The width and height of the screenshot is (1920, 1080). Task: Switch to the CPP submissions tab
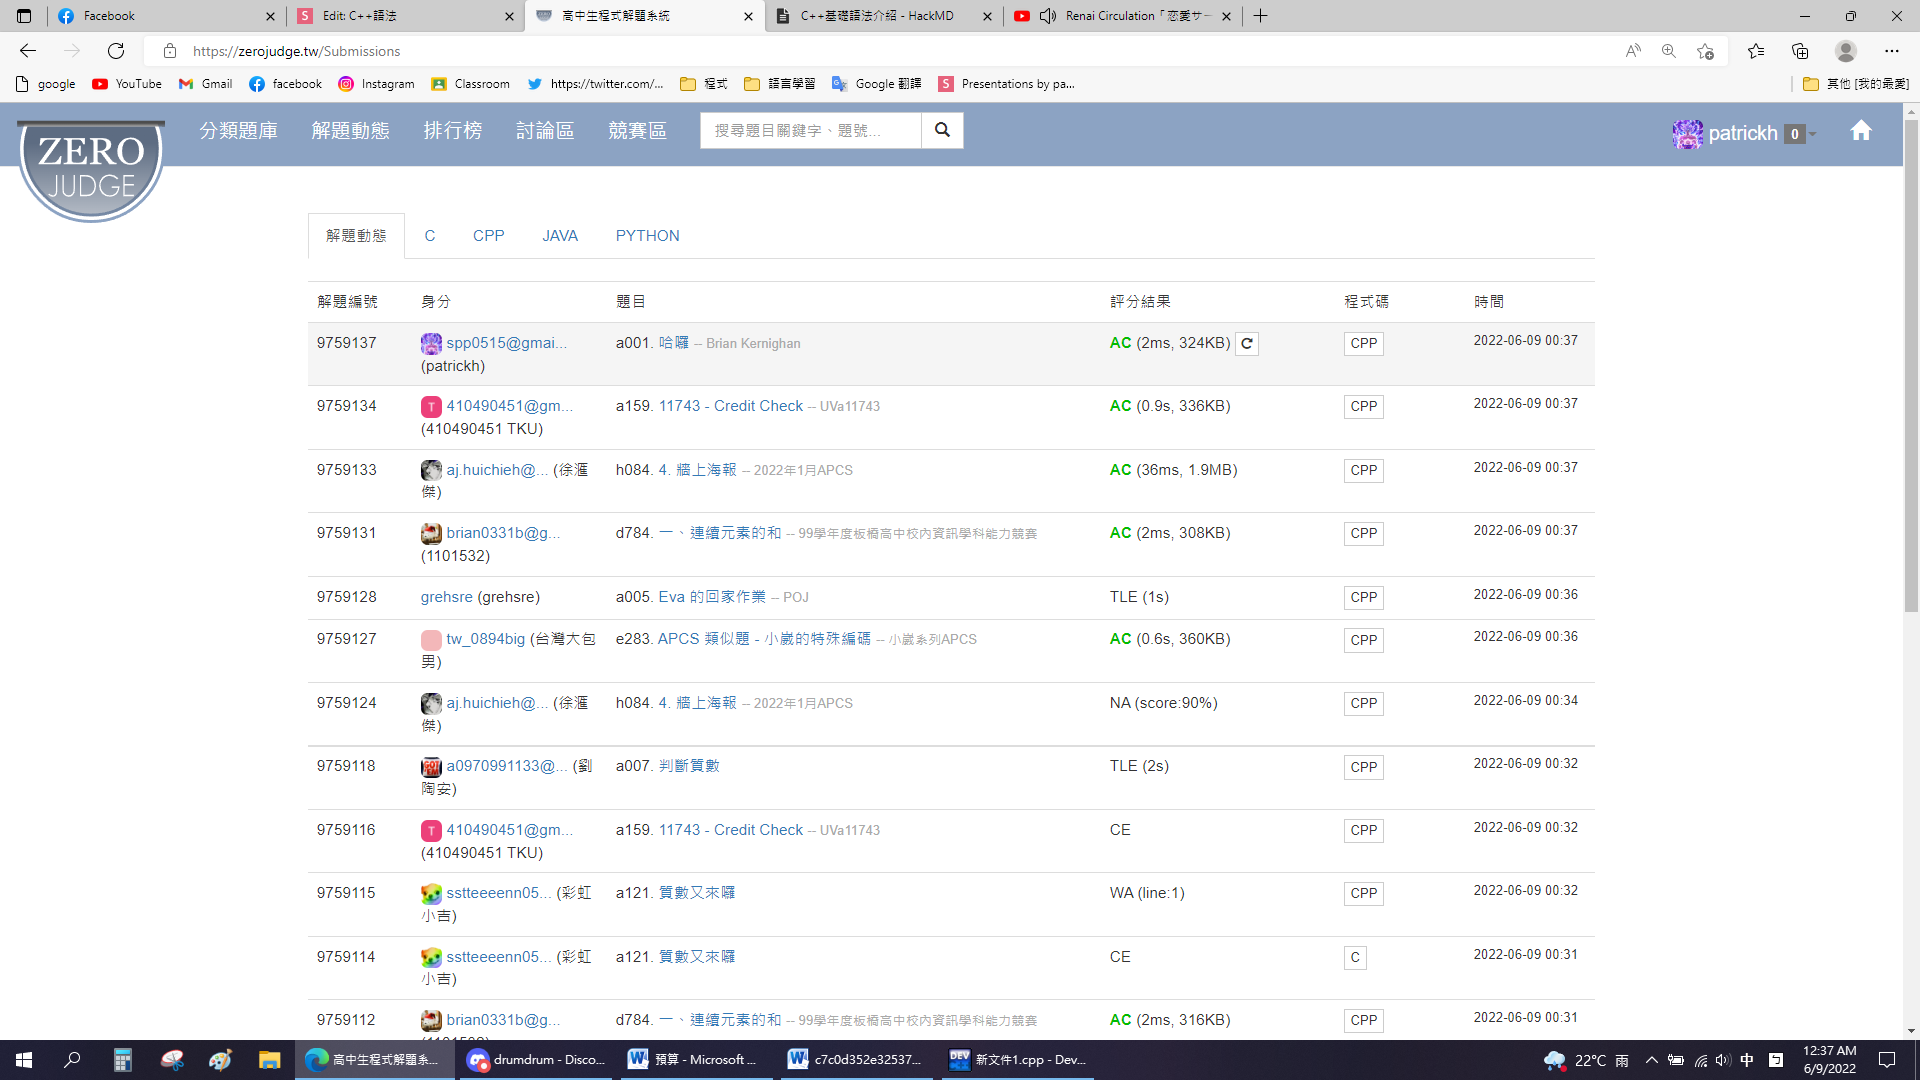point(488,236)
